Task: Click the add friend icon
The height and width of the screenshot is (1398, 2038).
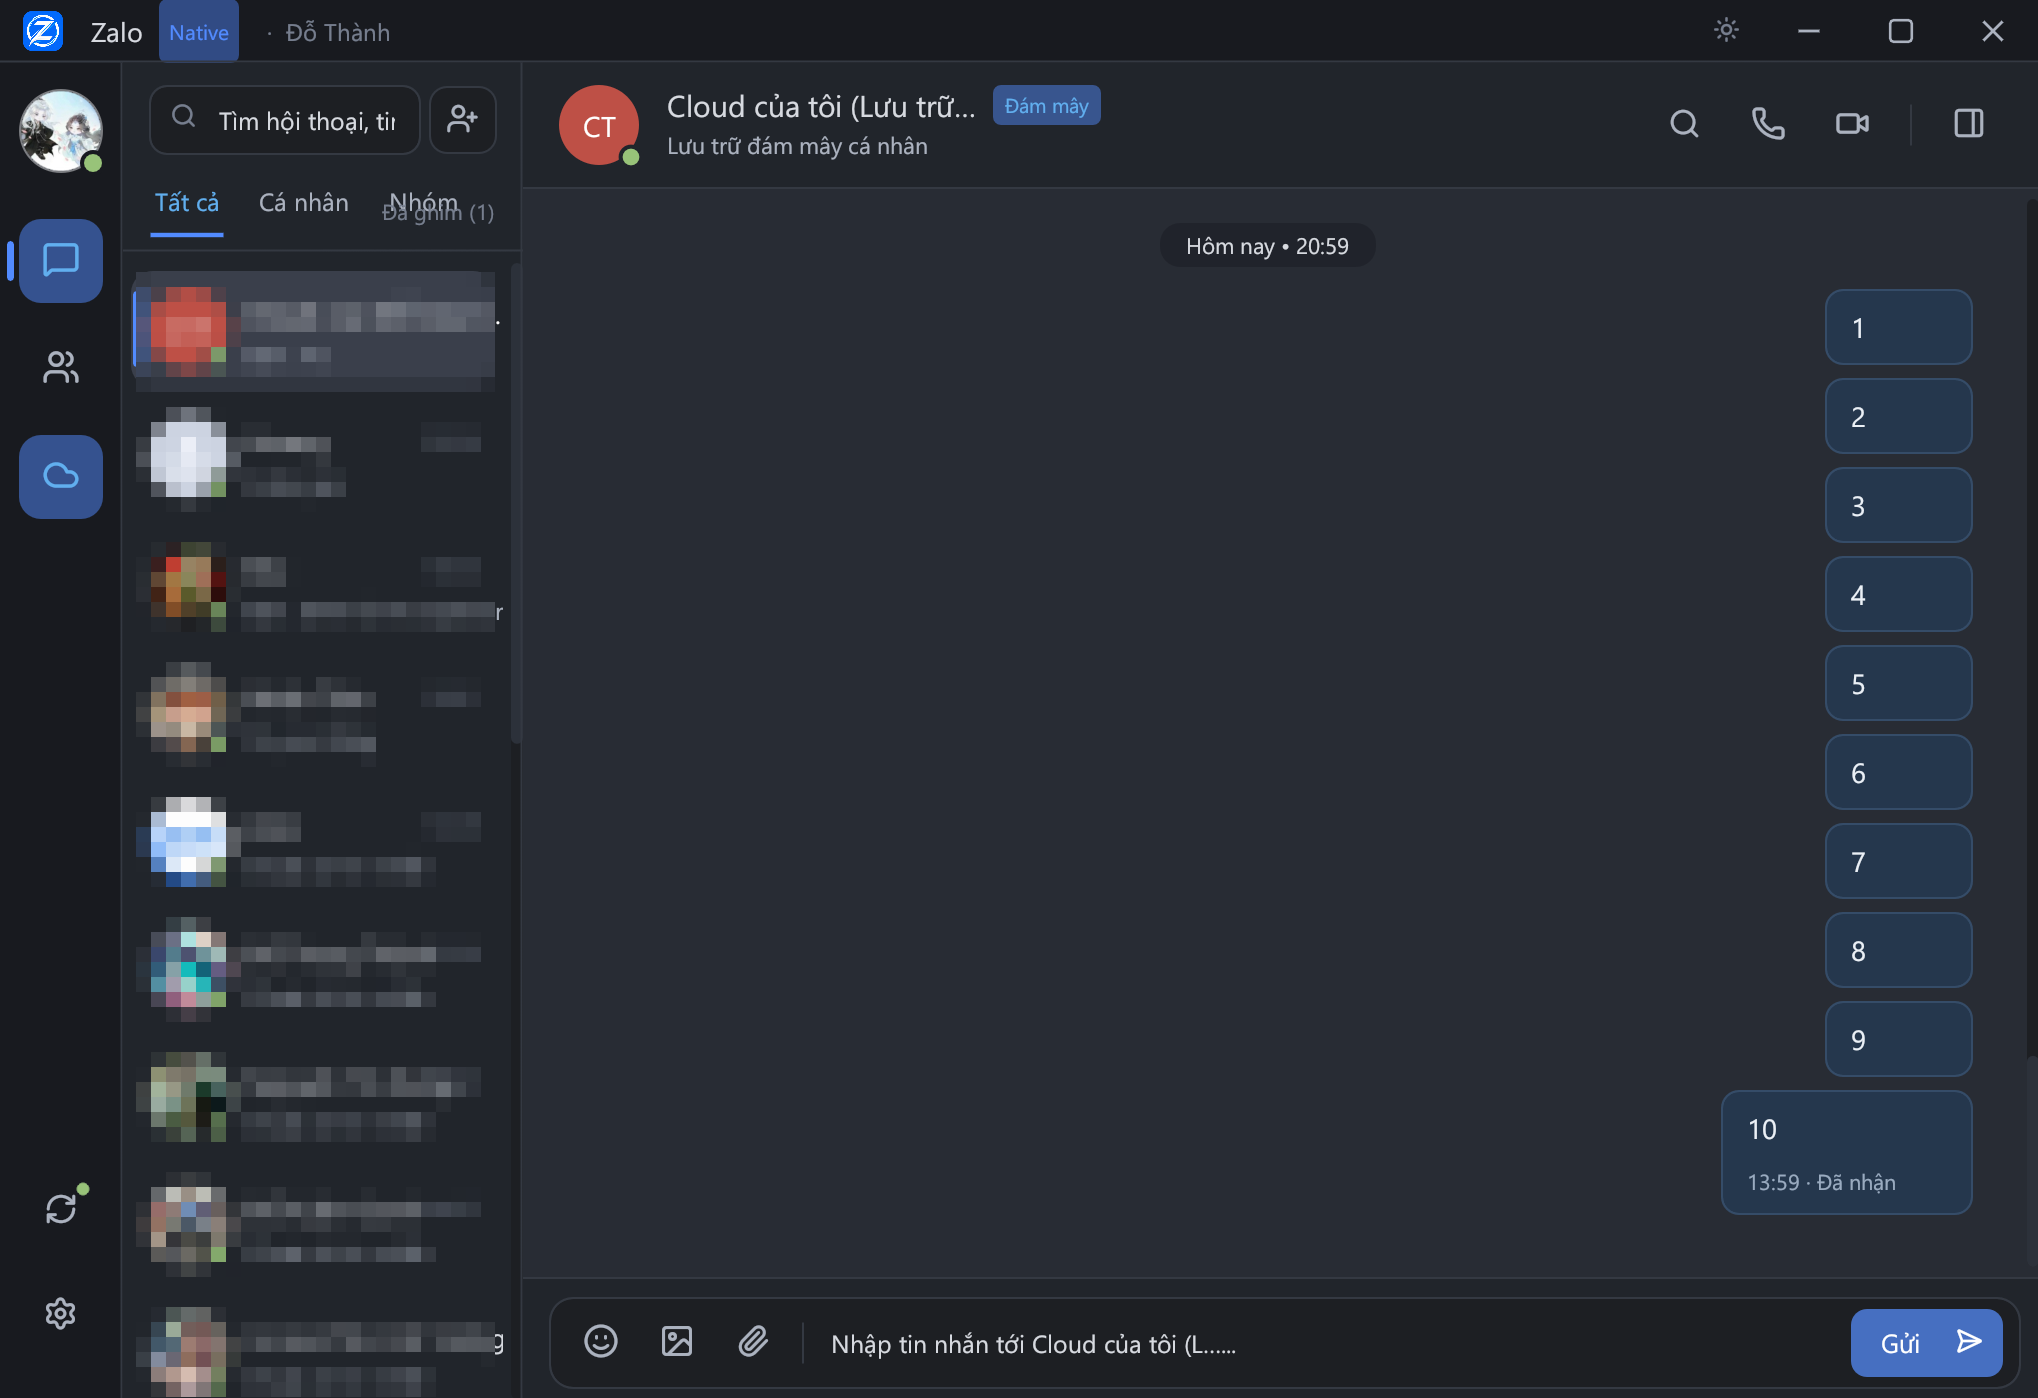Action: coord(462,120)
